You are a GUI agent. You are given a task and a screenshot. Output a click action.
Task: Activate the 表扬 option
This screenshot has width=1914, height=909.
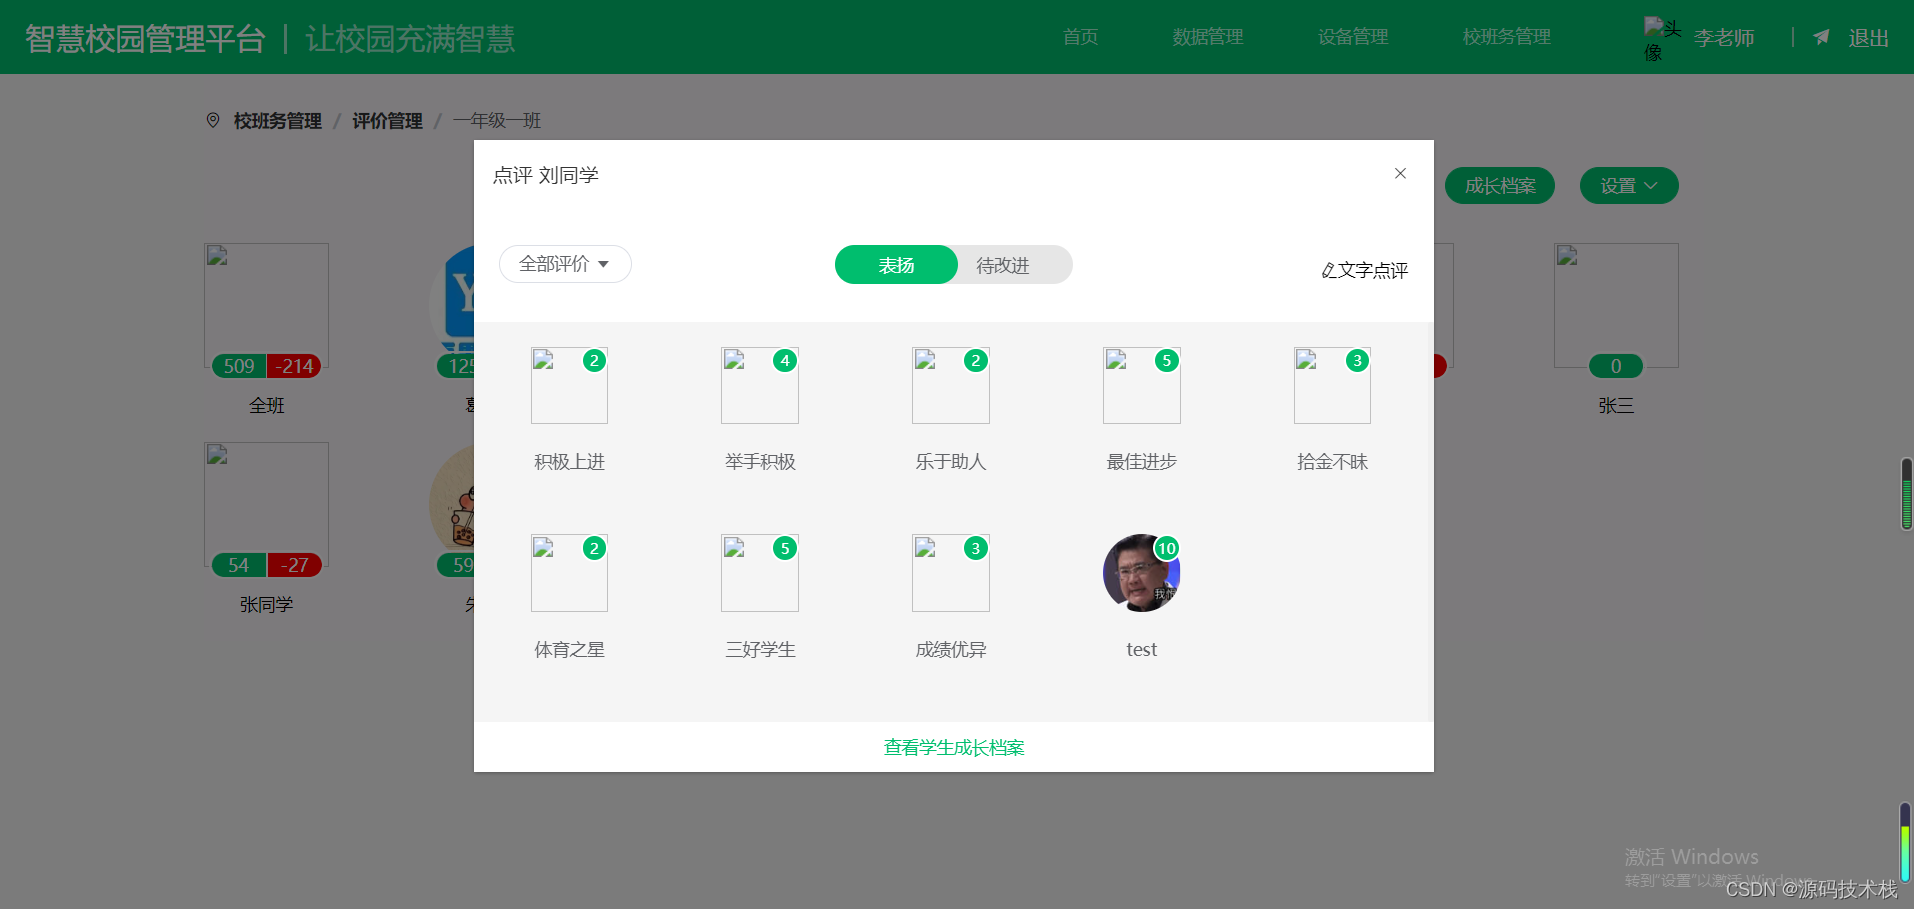895,264
